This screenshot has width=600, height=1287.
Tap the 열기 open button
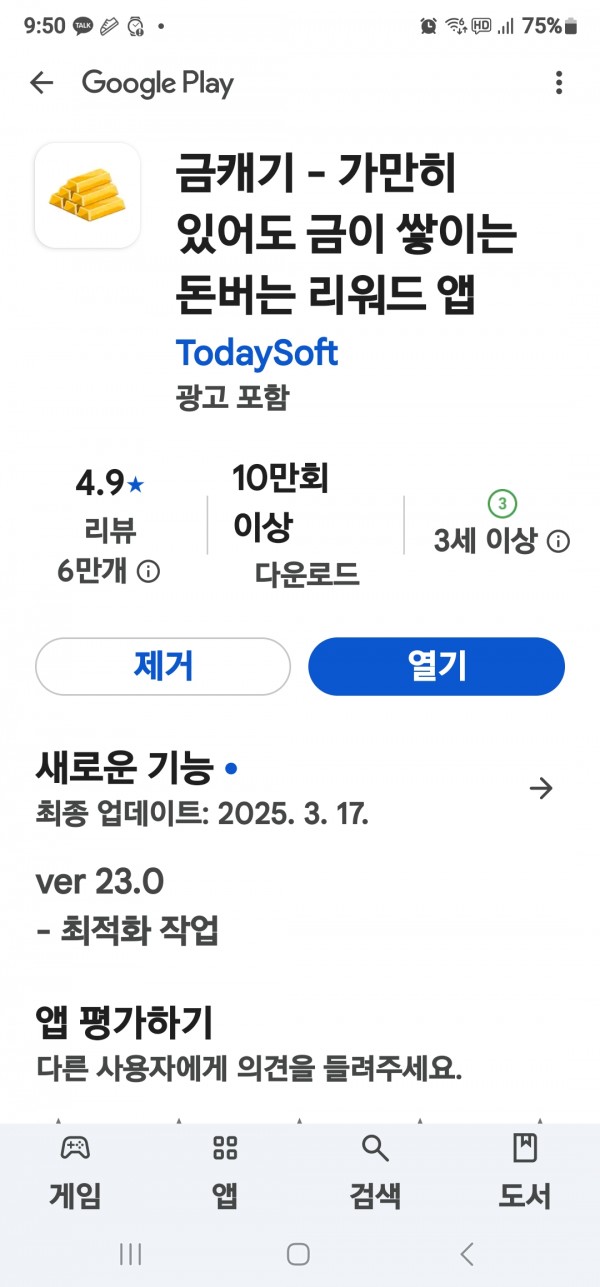(436, 666)
